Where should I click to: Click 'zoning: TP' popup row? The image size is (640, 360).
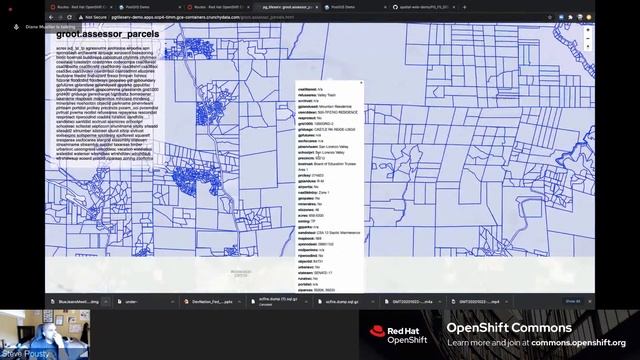[x=307, y=221]
